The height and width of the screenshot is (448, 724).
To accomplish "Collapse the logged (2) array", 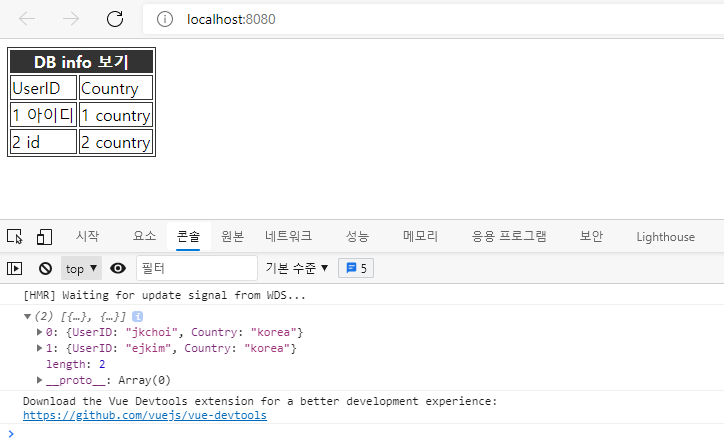I will coord(27,316).
